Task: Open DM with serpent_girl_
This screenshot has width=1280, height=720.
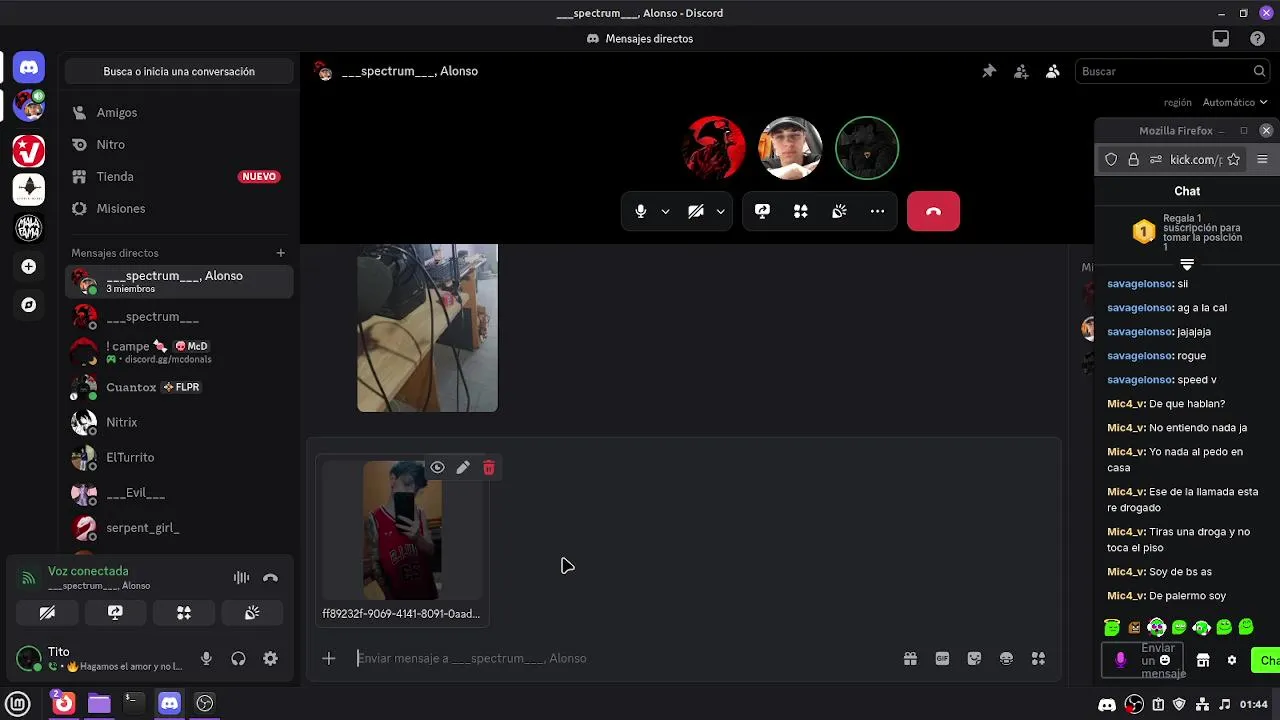Action: click(x=179, y=528)
